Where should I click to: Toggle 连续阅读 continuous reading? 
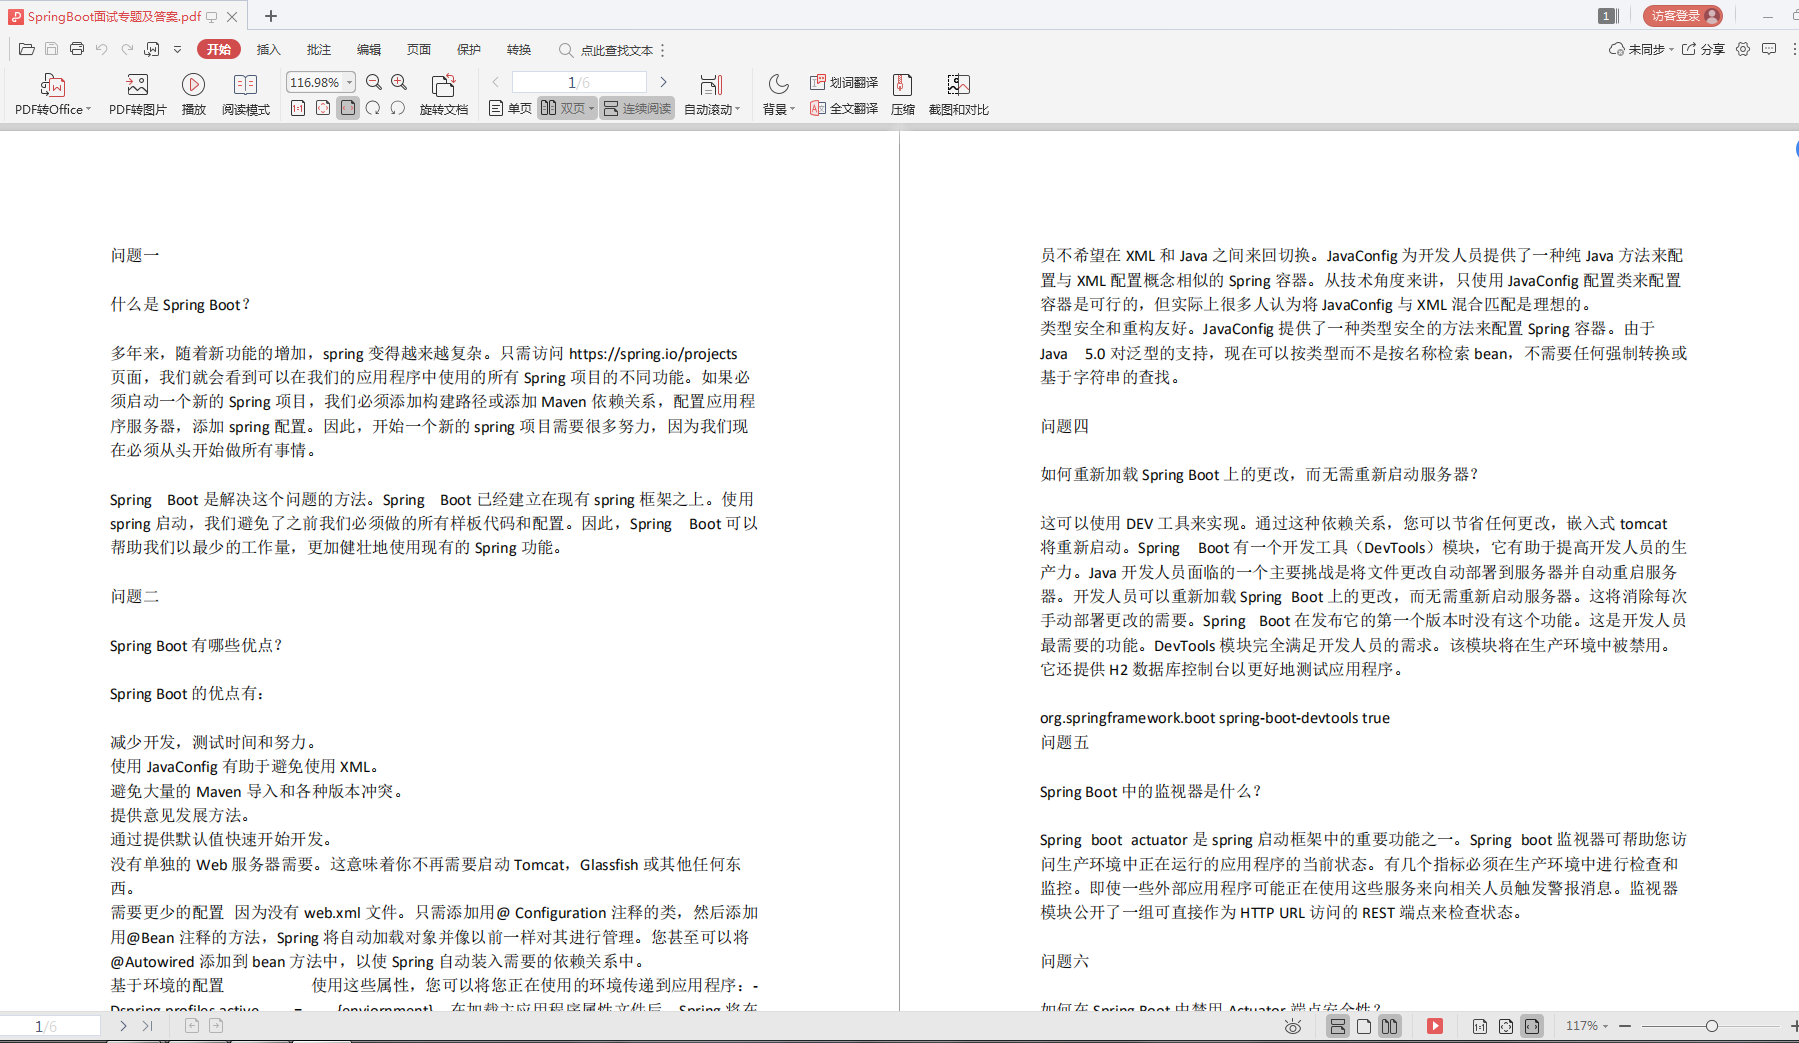(x=637, y=108)
